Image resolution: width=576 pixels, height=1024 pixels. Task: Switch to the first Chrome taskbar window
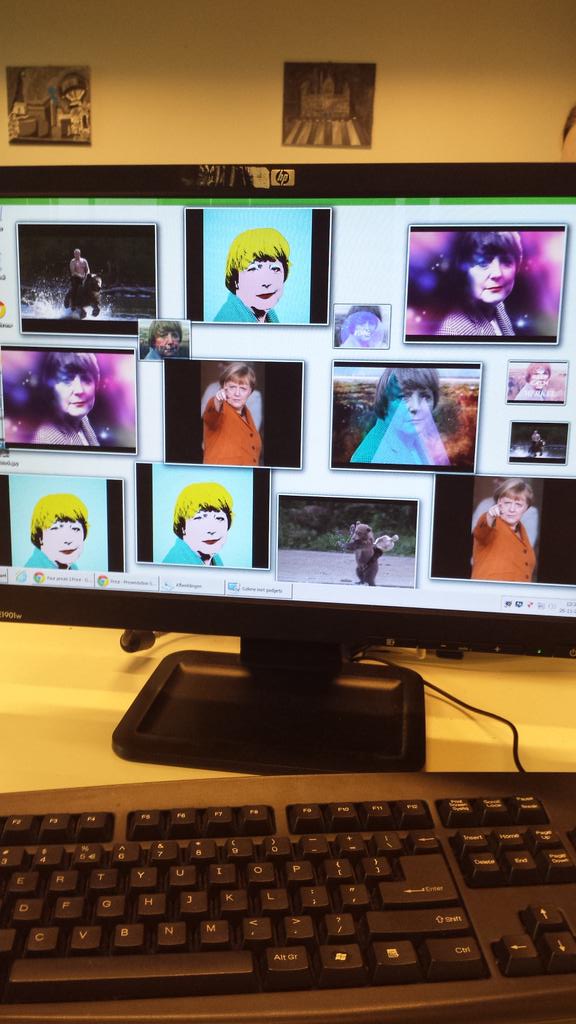62,578
